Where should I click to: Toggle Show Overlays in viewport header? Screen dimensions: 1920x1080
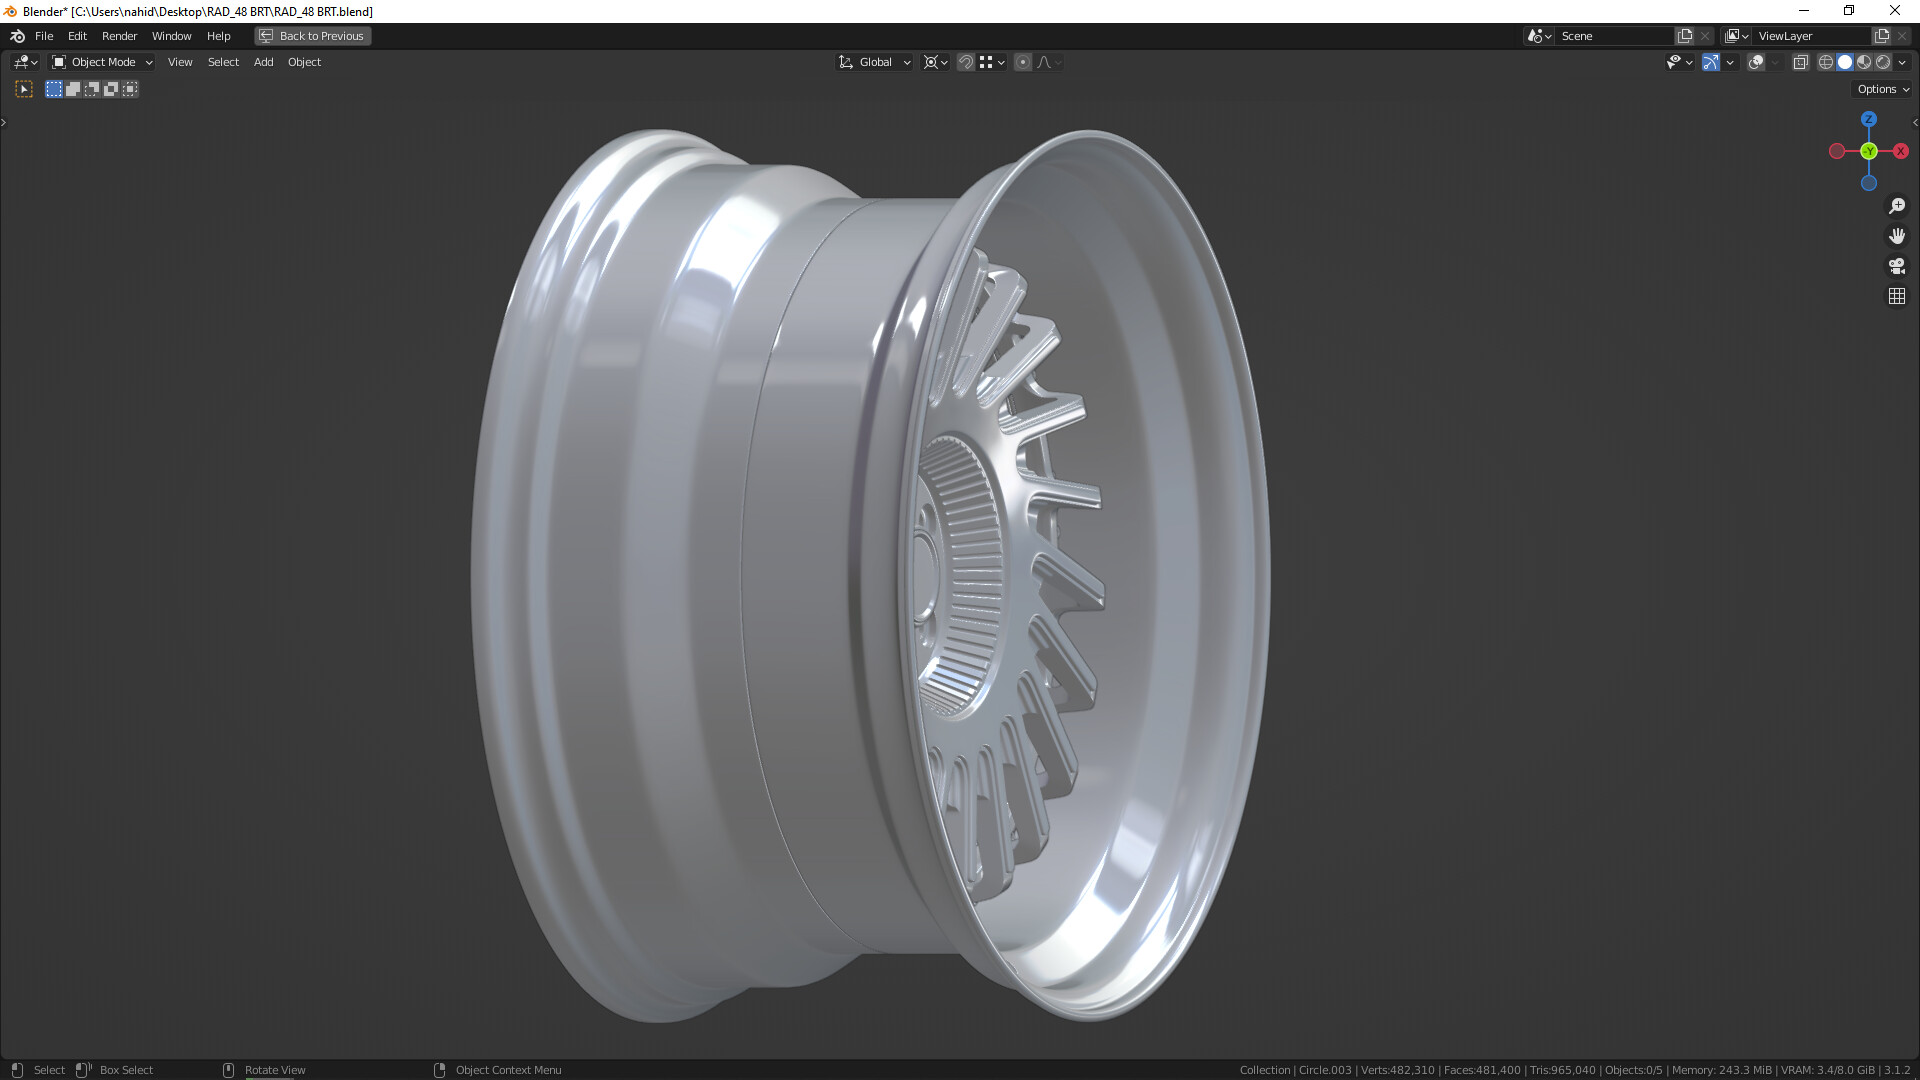(1755, 62)
